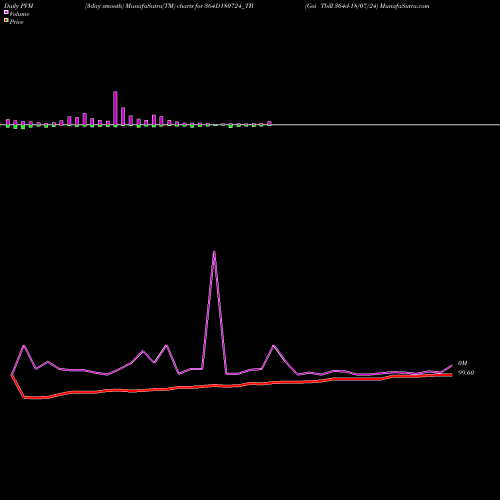Click the Volume legend color swatch
Image resolution: width=500 pixels, height=500 pixels.
6,13
